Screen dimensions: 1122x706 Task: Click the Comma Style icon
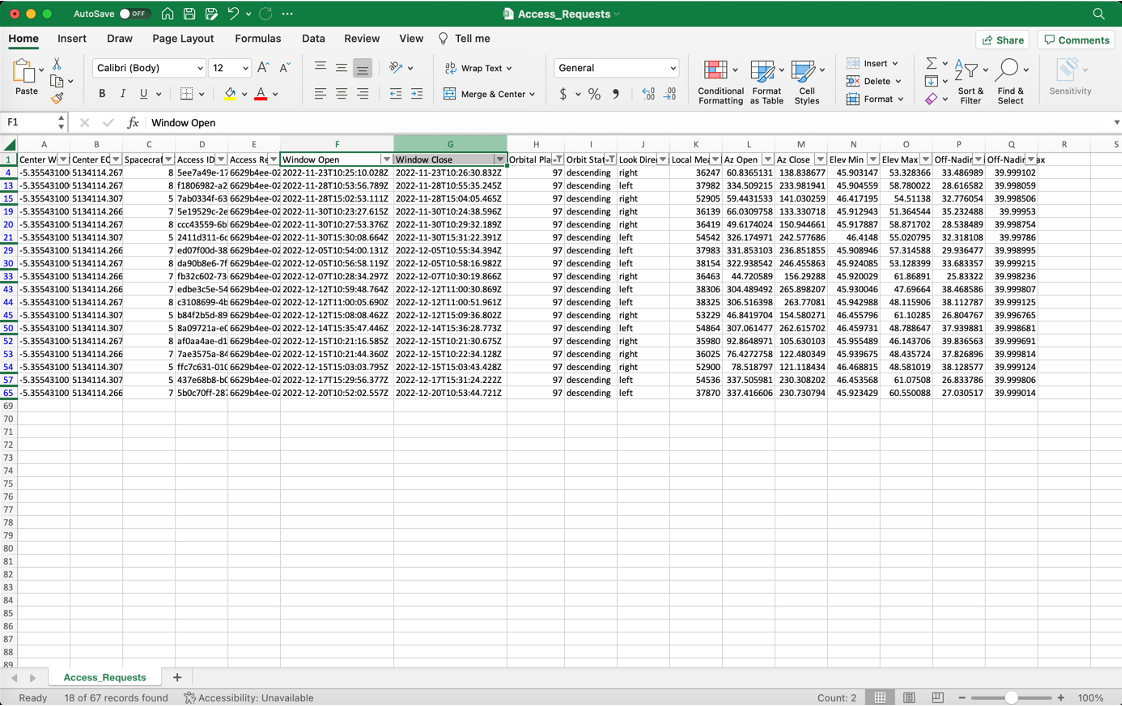[615, 94]
